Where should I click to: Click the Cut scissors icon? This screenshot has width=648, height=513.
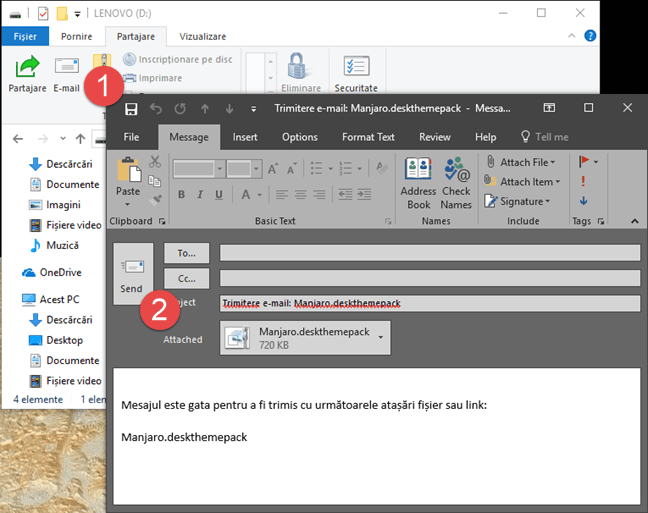(x=155, y=162)
